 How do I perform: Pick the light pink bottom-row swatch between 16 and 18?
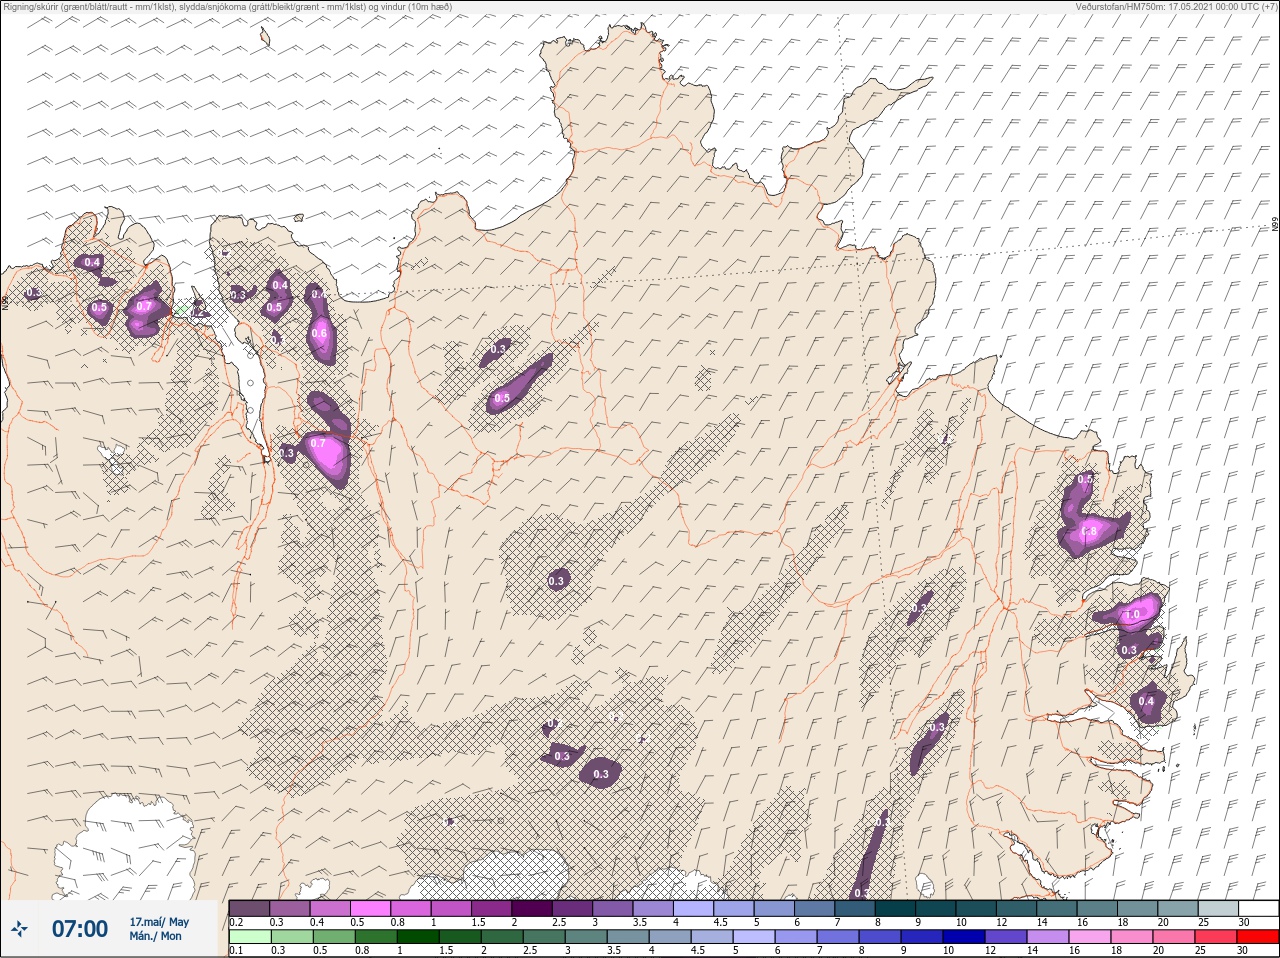[x=1091, y=937]
